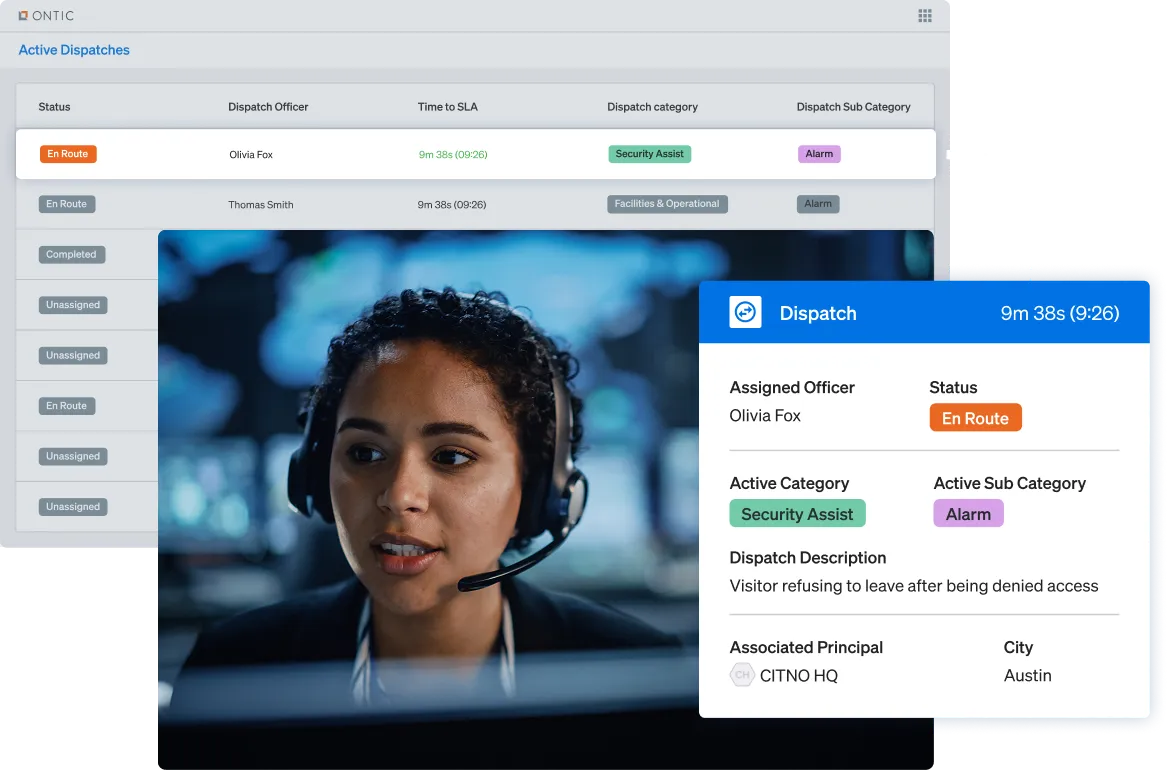Click the Dispatch Sub Category column header
Screen dimensions: 1169x770
coord(853,107)
